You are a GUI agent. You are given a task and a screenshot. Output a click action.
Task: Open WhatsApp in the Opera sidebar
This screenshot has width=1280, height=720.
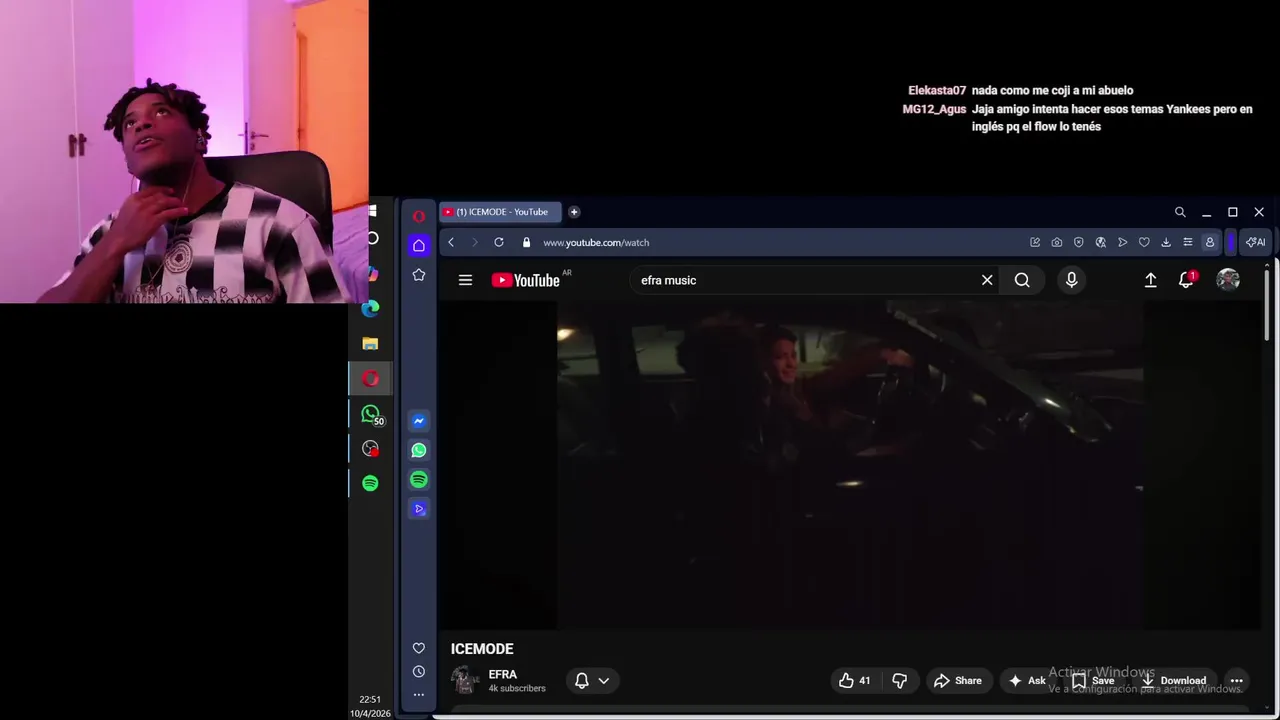[419, 450]
